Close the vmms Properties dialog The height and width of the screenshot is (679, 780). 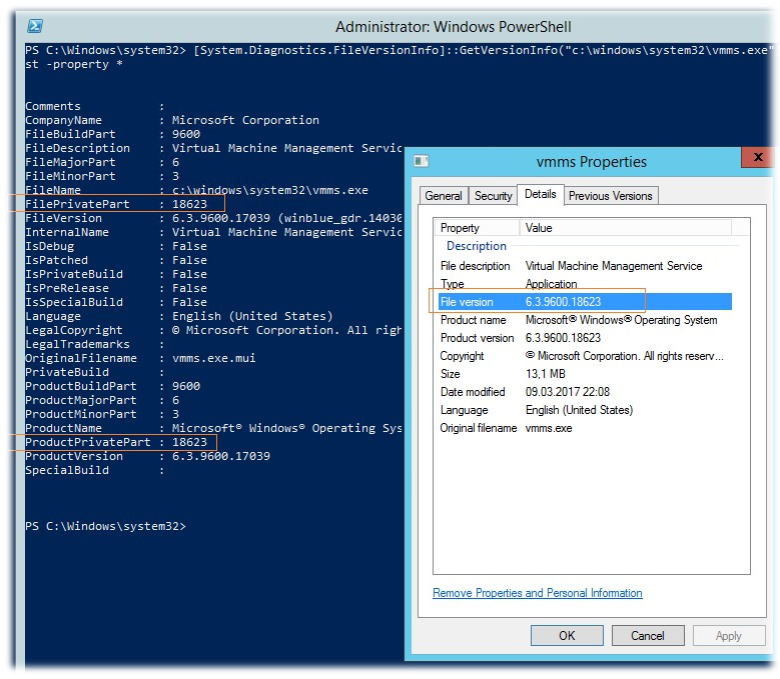click(x=758, y=157)
